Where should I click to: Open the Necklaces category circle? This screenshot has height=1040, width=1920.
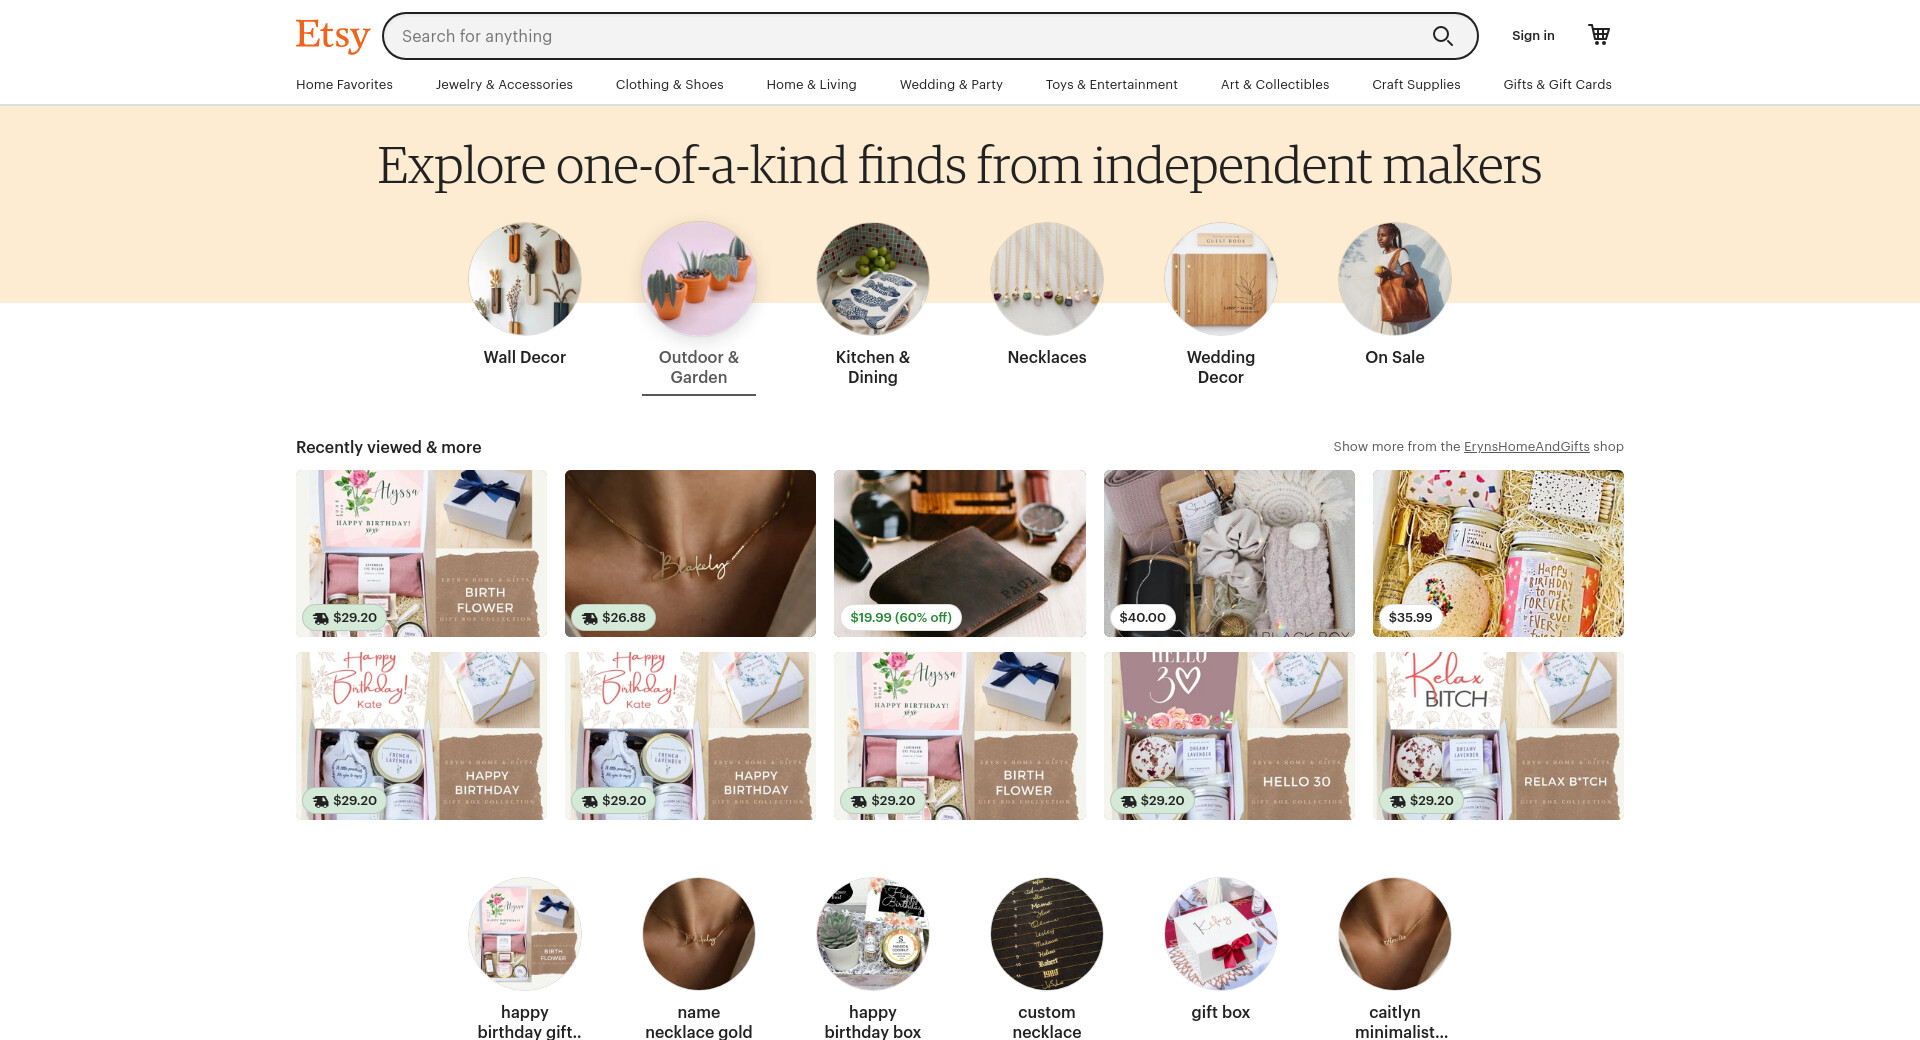[x=1047, y=279]
